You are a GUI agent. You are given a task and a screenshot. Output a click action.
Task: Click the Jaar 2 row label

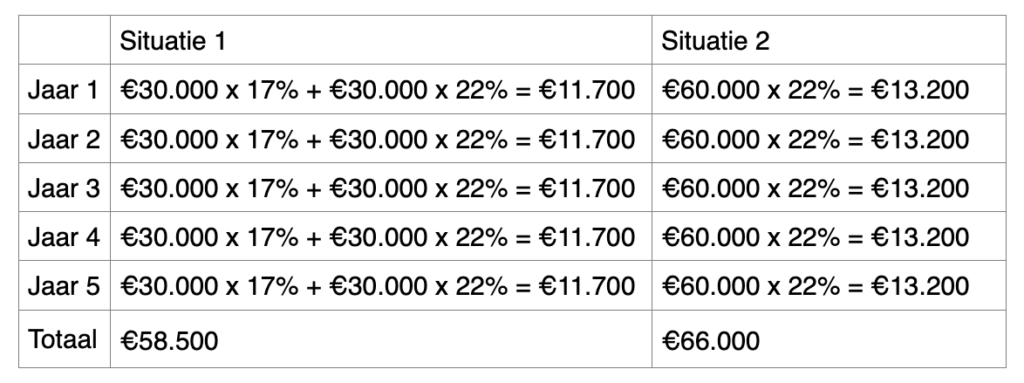click(64, 138)
